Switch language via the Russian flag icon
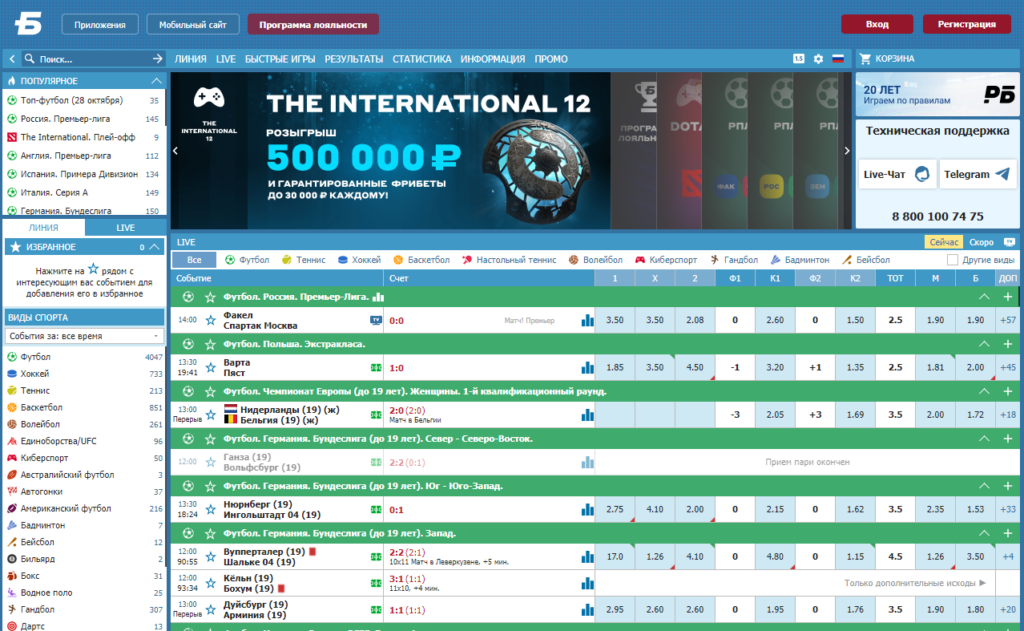1024x631 pixels. tap(838, 59)
